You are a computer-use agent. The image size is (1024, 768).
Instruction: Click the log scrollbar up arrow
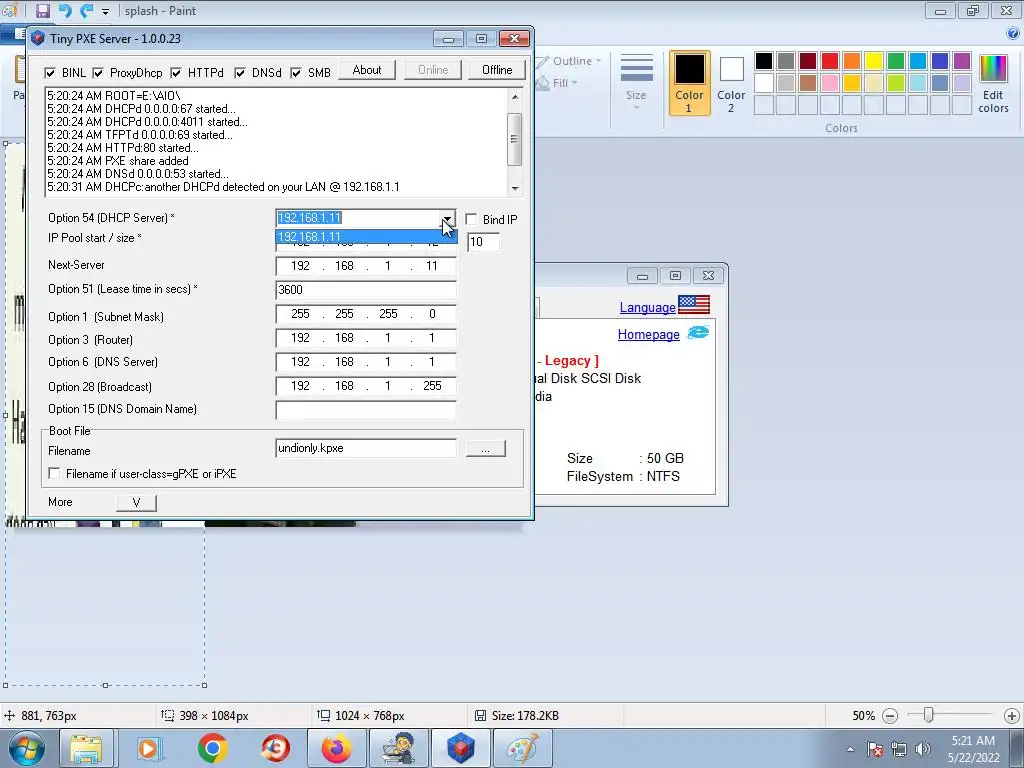(x=515, y=97)
